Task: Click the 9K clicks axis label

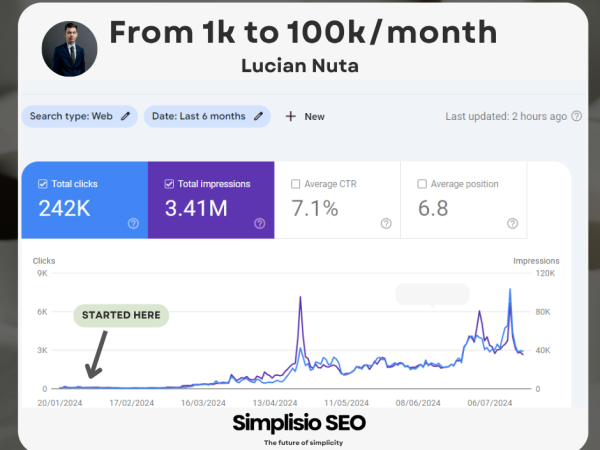Action: point(42,273)
